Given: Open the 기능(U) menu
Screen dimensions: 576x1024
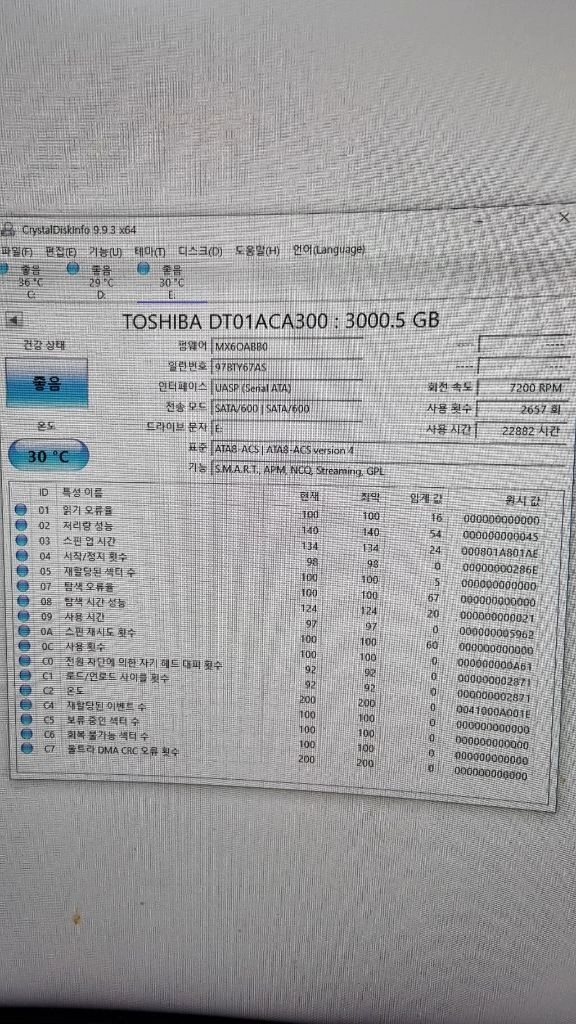Looking at the screenshot, I should click(105, 251).
